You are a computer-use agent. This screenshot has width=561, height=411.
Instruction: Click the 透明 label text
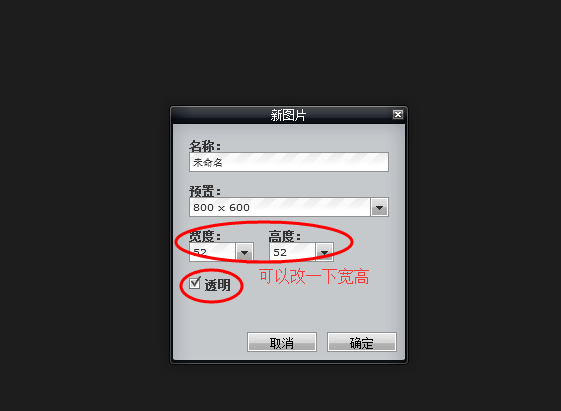pyautogui.click(x=218, y=285)
